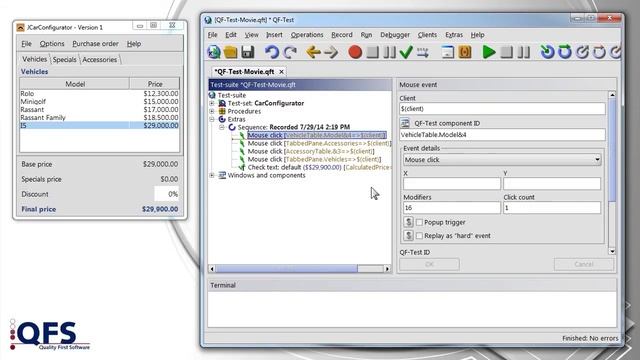Click the pause test run icon
The width and height of the screenshot is (640, 360).
pos(524,52)
